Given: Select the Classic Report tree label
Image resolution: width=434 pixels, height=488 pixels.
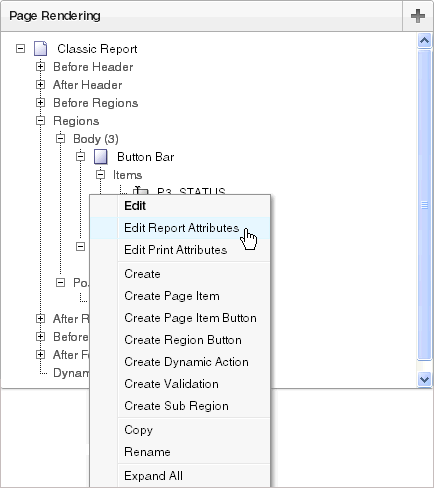Looking at the screenshot, I should click(x=97, y=49).
